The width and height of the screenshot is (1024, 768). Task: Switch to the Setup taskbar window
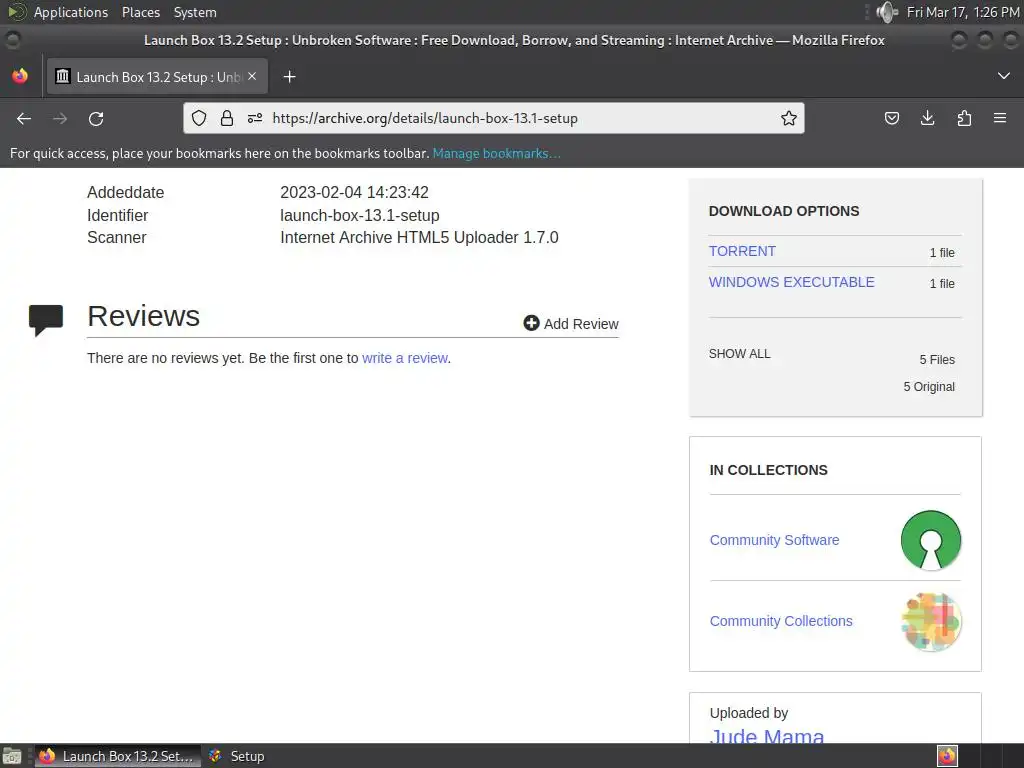click(237, 756)
